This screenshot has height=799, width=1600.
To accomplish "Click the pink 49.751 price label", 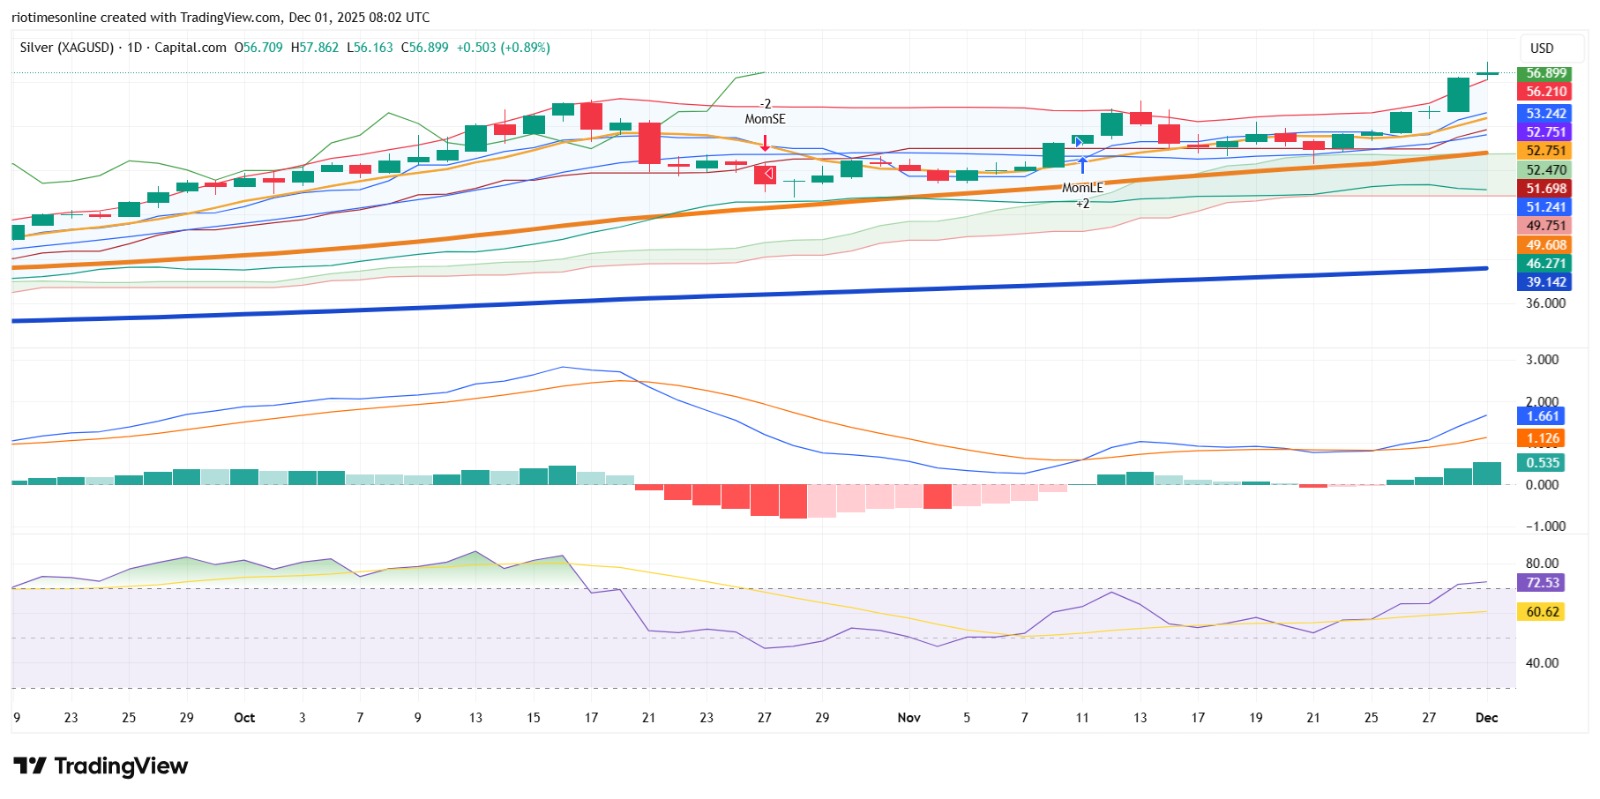I will [x=1545, y=226].
